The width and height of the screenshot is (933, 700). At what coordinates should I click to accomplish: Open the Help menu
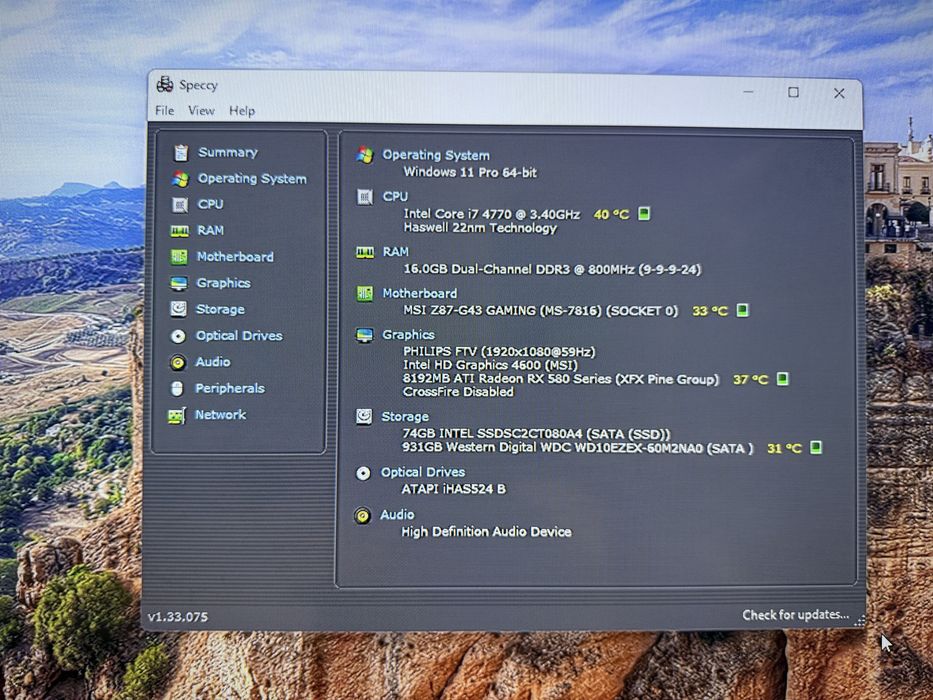[242, 111]
